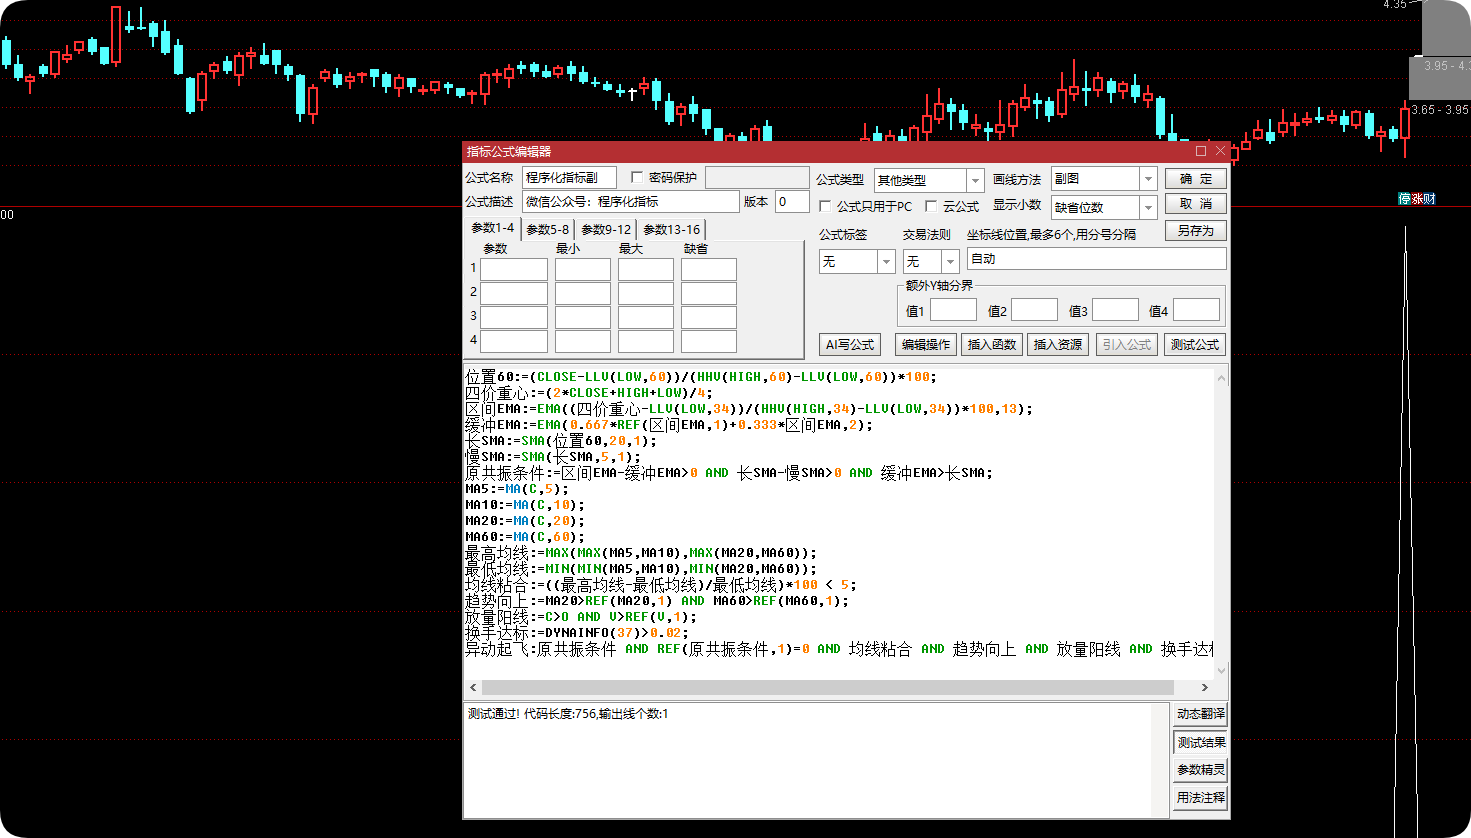Image resolution: width=1471 pixels, height=838 pixels.
Task: Open the 参数精灵 panel
Action: click(x=1200, y=770)
